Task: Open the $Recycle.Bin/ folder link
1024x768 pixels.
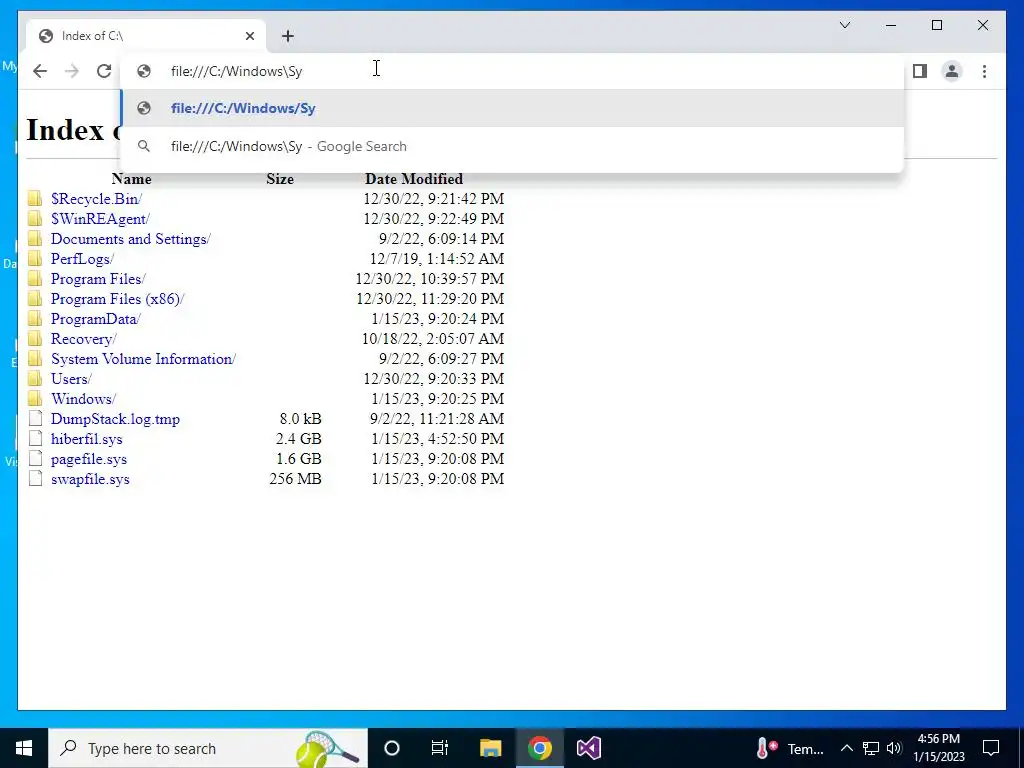Action: 96,199
